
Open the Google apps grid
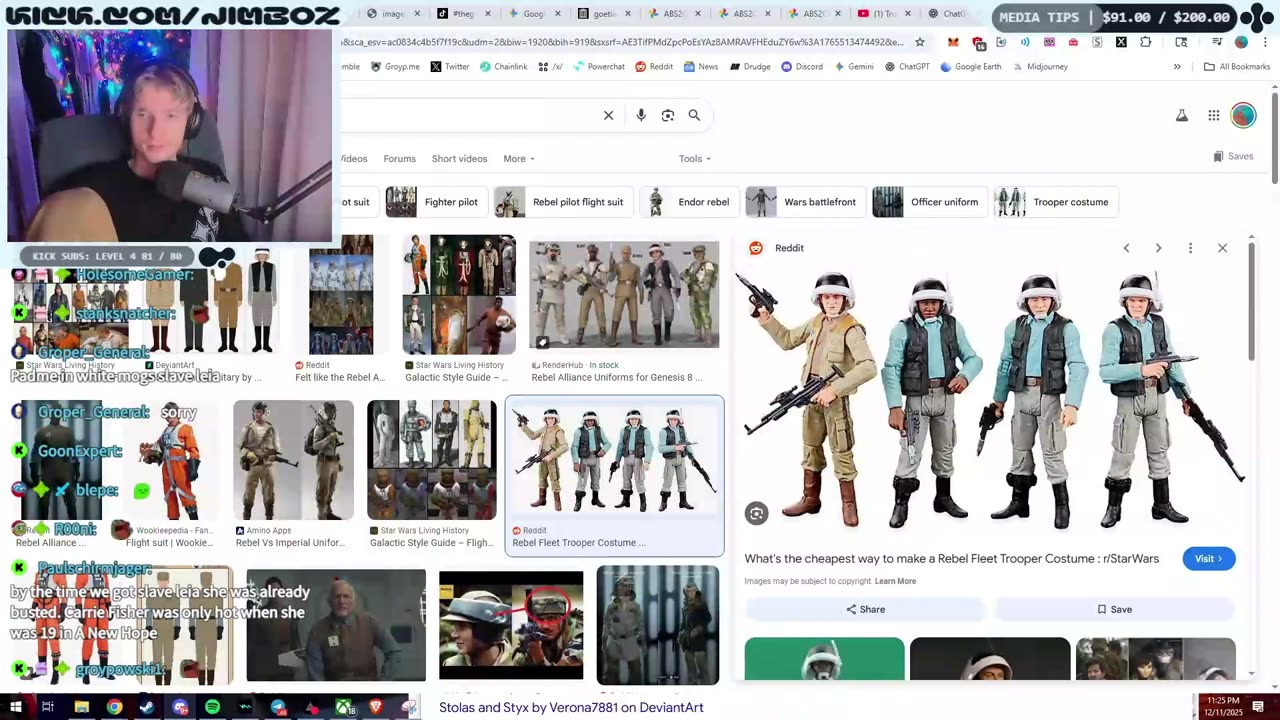[1213, 116]
